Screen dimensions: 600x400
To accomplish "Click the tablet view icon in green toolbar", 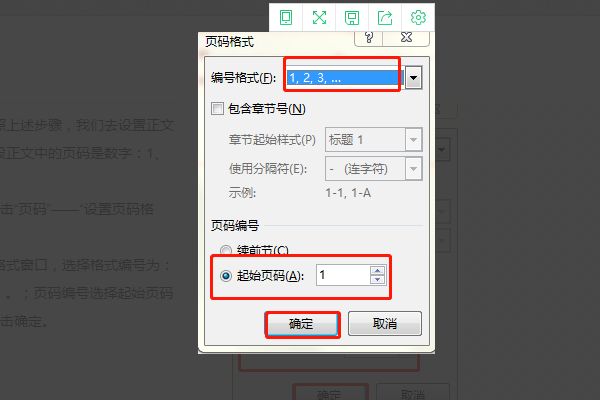I will pyautogui.click(x=286, y=18).
